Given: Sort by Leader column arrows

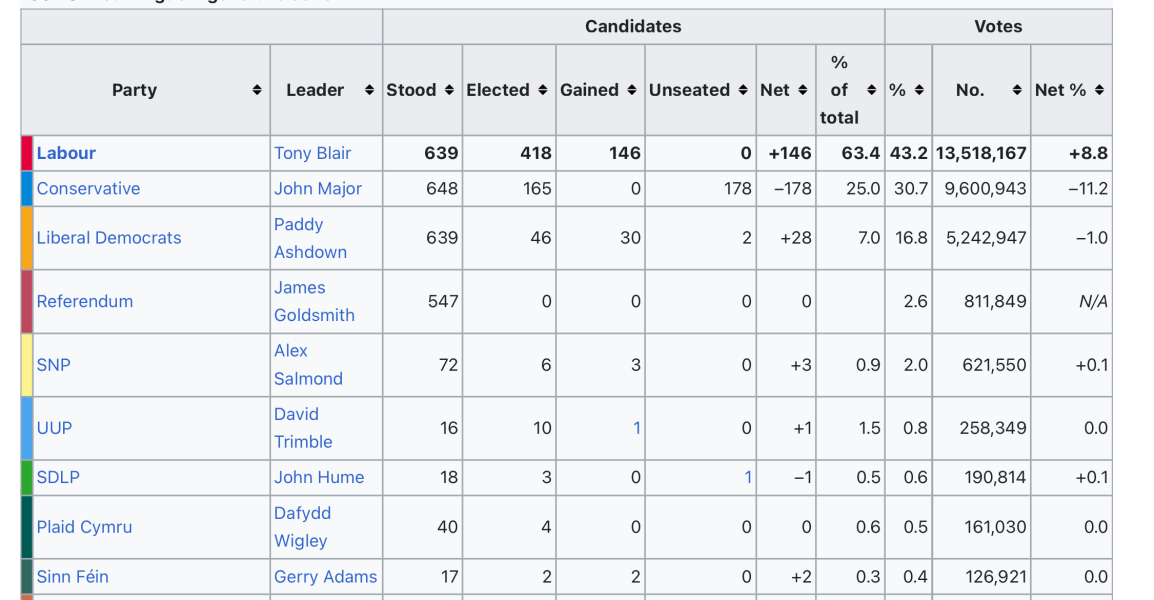Looking at the screenshot, I should (369, 90).
